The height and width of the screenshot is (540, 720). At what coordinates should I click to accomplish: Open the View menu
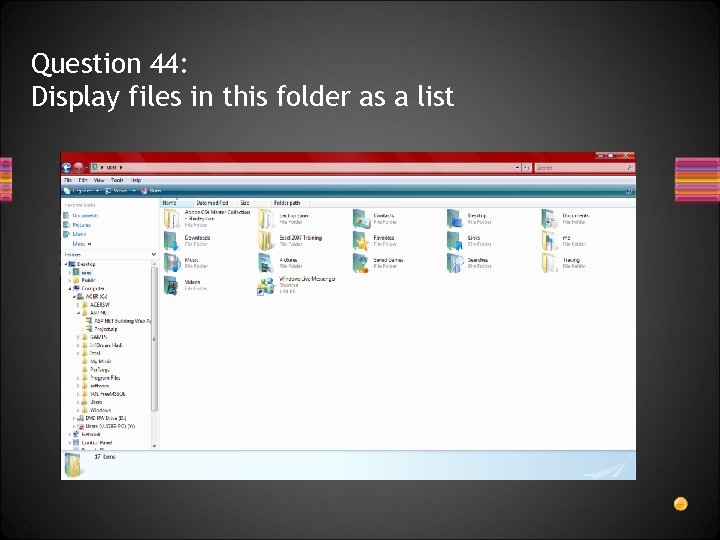pyautogui.click(x=99, y=180)
